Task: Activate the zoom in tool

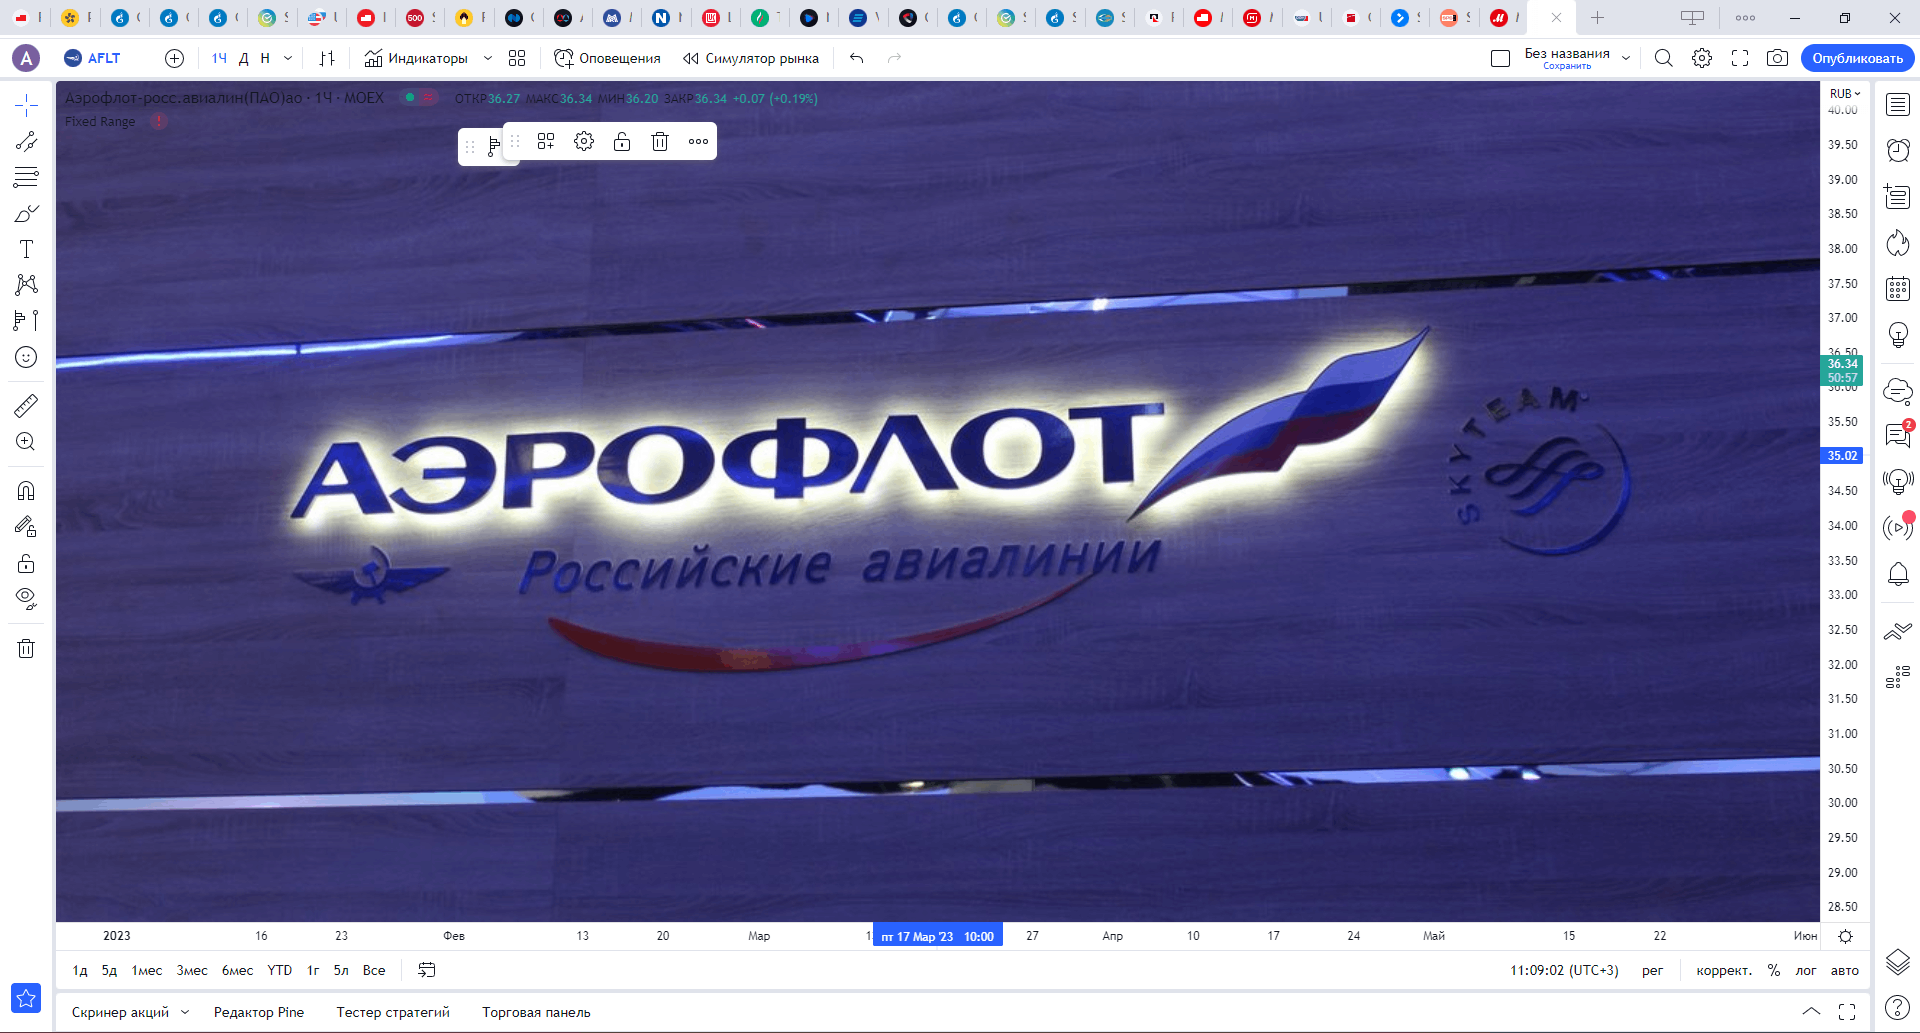Action: (27, 442)
